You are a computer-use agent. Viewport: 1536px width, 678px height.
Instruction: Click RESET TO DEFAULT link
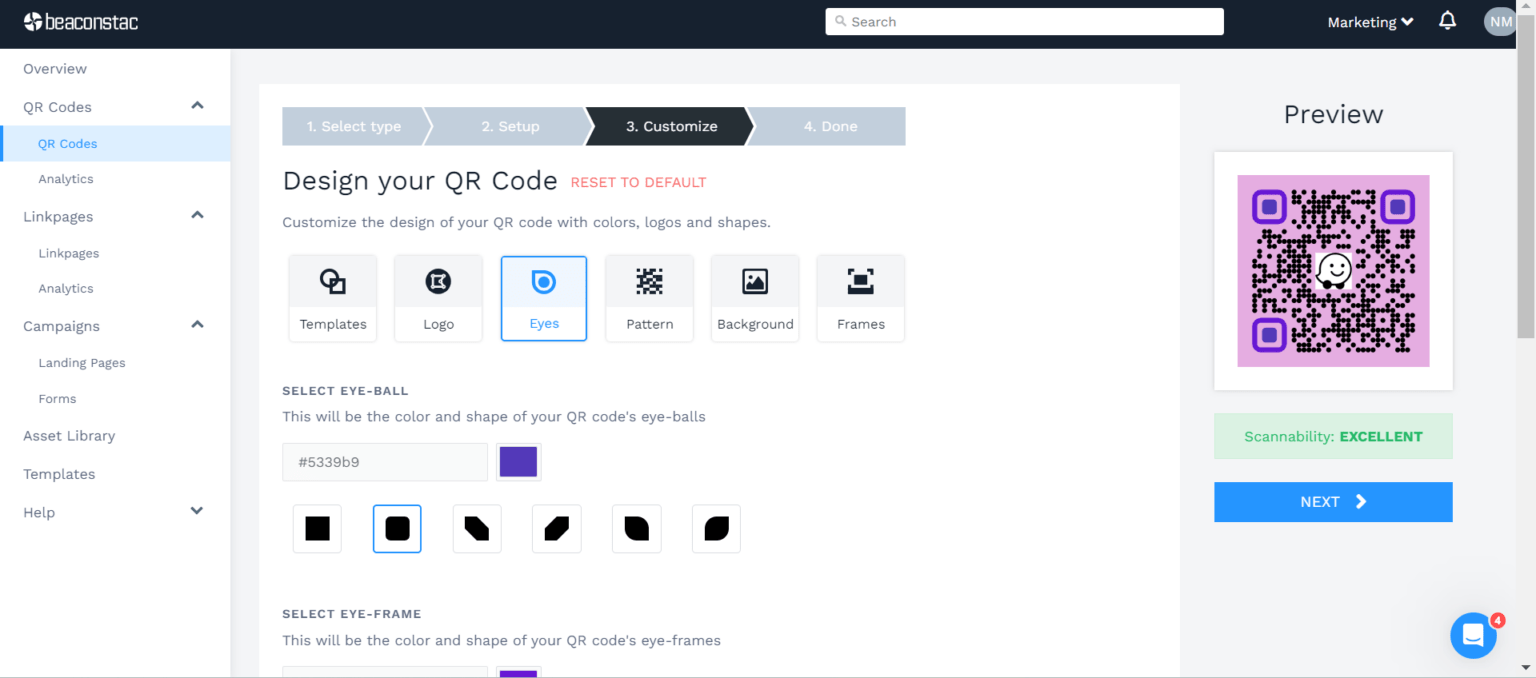click(x=638, y=182)
